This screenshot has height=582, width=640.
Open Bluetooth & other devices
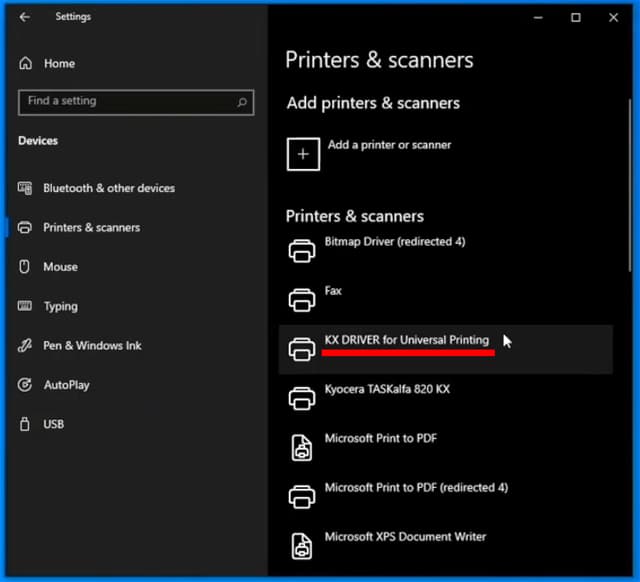click(x=96, y=188)
